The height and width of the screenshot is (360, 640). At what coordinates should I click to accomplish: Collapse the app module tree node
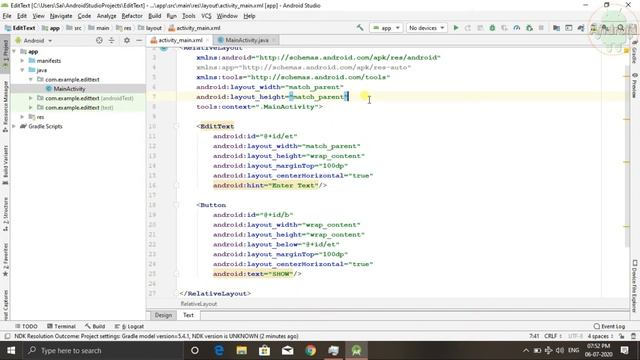click(15, 51)
